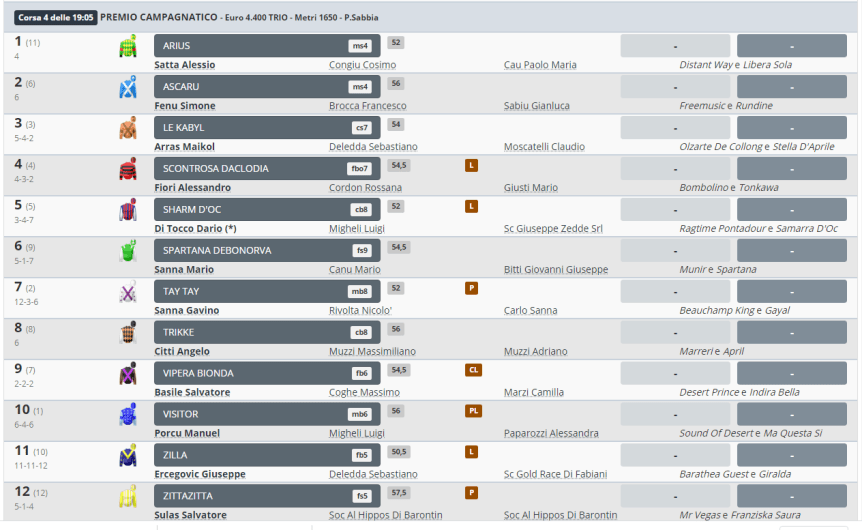Click the blue cross silks icon for Ascaru
This screenshot has width=862, height=530.
pos(128,88)
